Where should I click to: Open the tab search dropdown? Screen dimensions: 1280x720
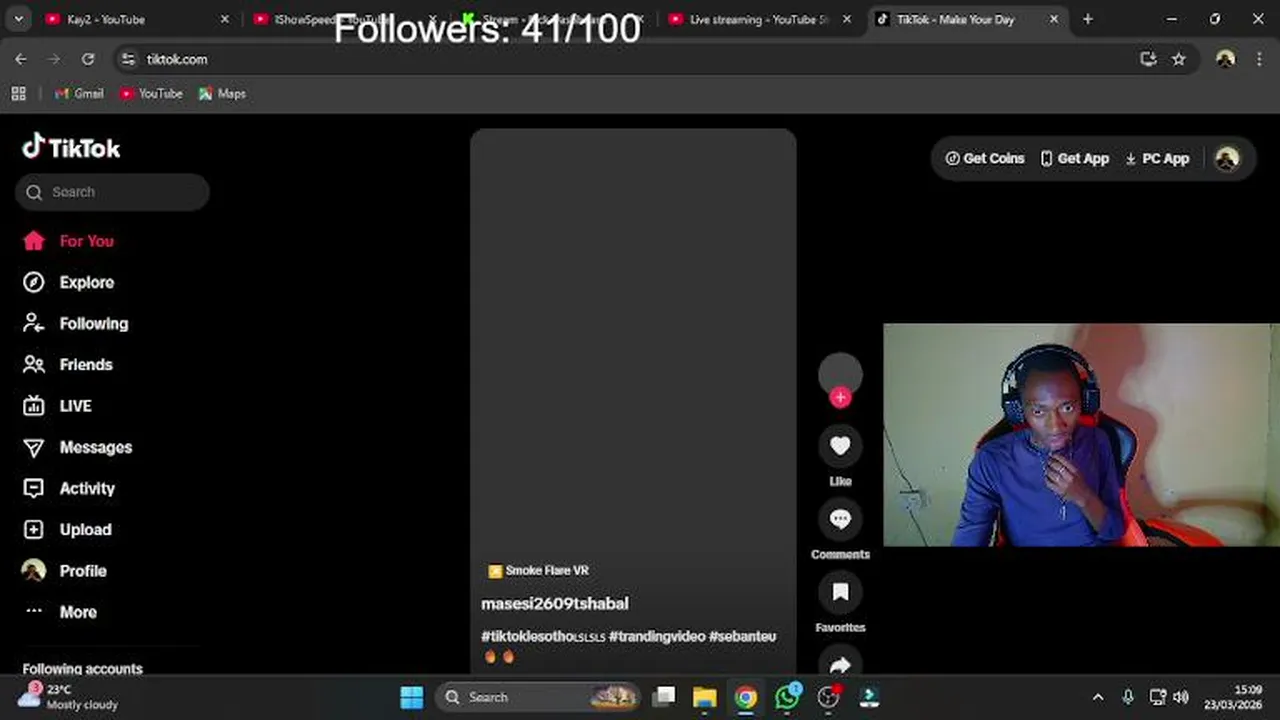click(x=18, y=19)
